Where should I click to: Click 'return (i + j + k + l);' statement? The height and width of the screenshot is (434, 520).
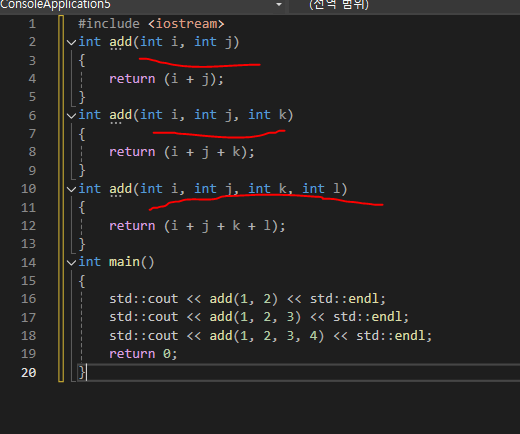[x=197, y=226]
